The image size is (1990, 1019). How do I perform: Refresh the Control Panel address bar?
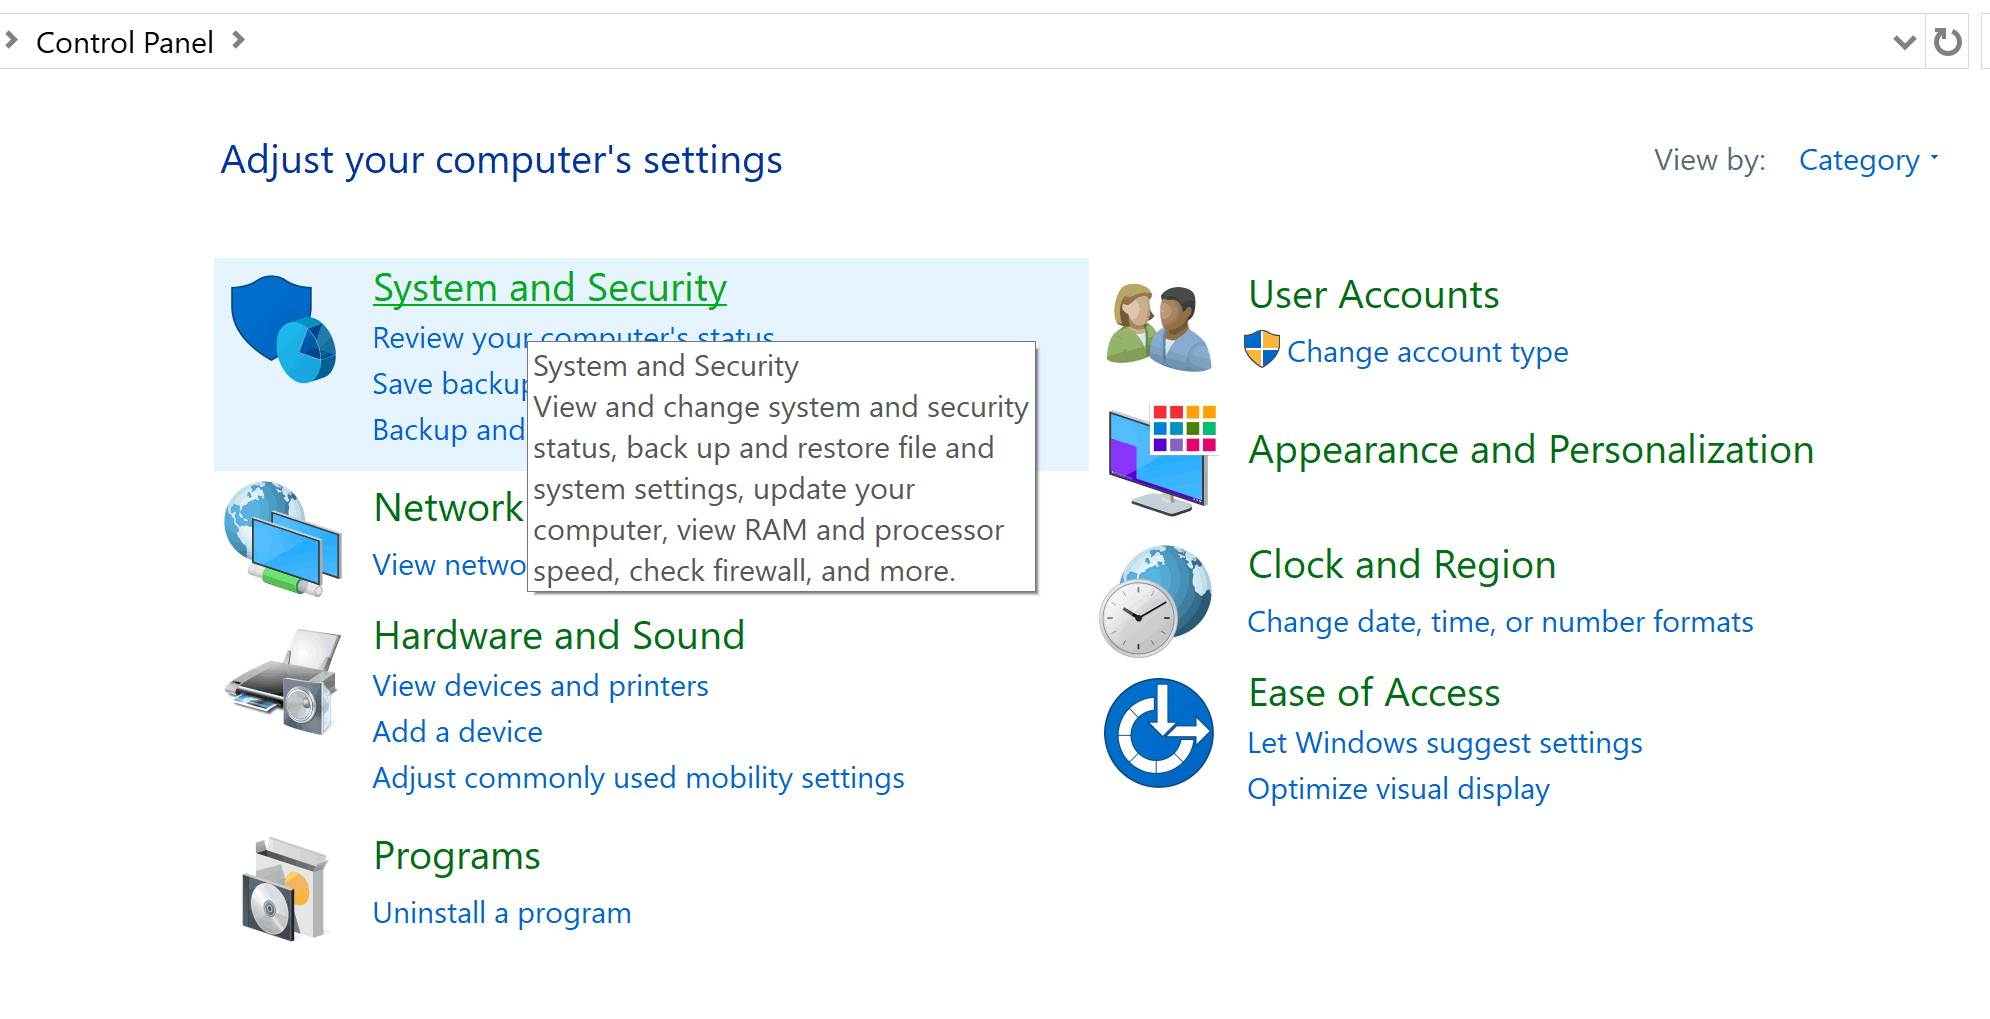1947,42
